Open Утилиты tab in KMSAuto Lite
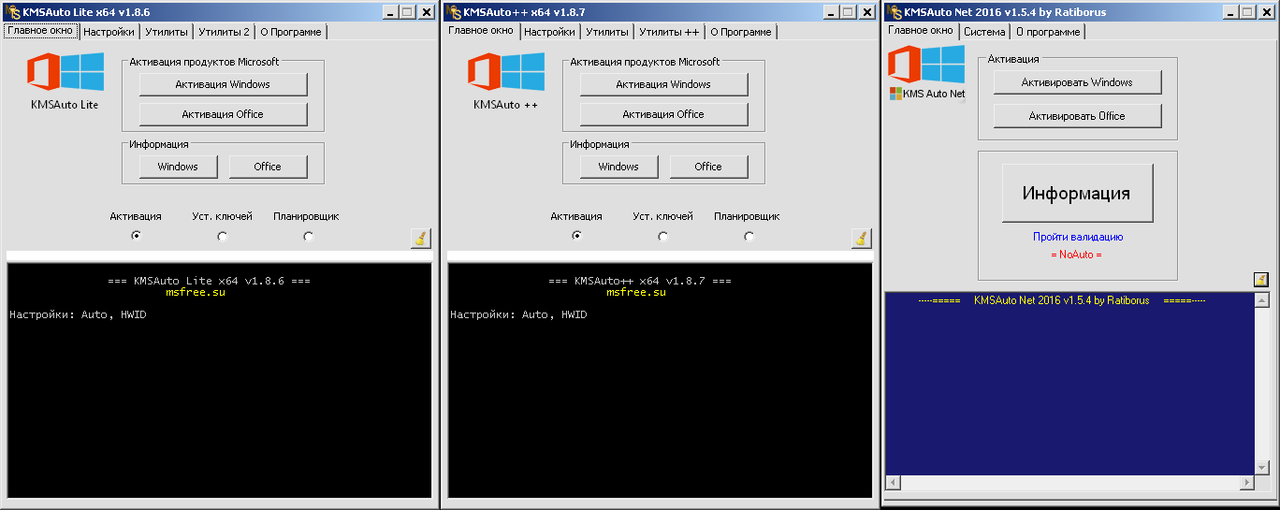1280x510 pixels. click(166, 32)
